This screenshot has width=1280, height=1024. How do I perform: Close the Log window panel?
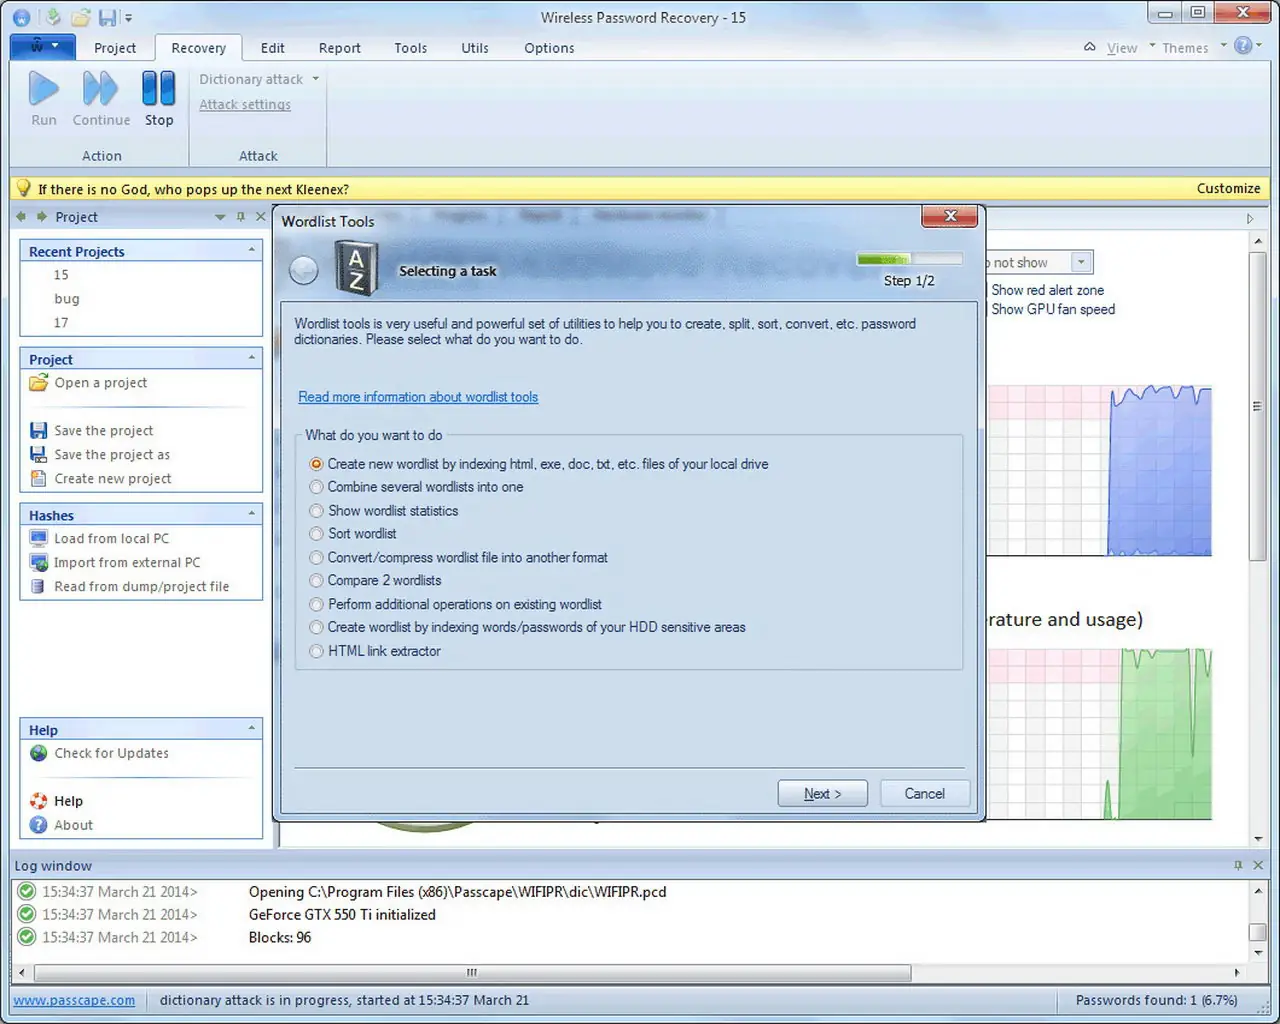[x=1258, y=865]
